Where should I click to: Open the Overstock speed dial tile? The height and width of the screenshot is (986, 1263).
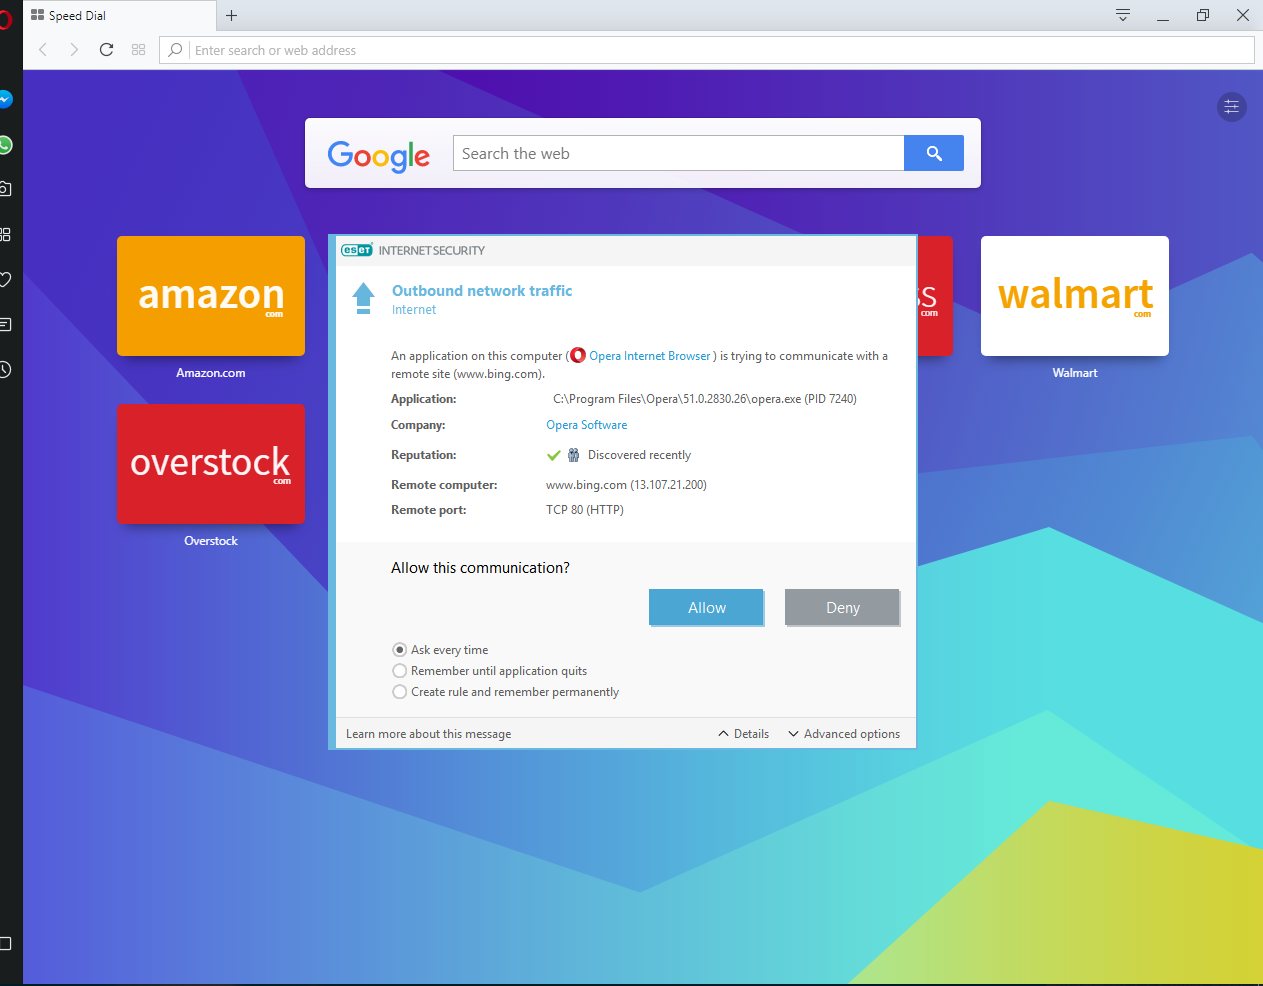tap(211, 464)
